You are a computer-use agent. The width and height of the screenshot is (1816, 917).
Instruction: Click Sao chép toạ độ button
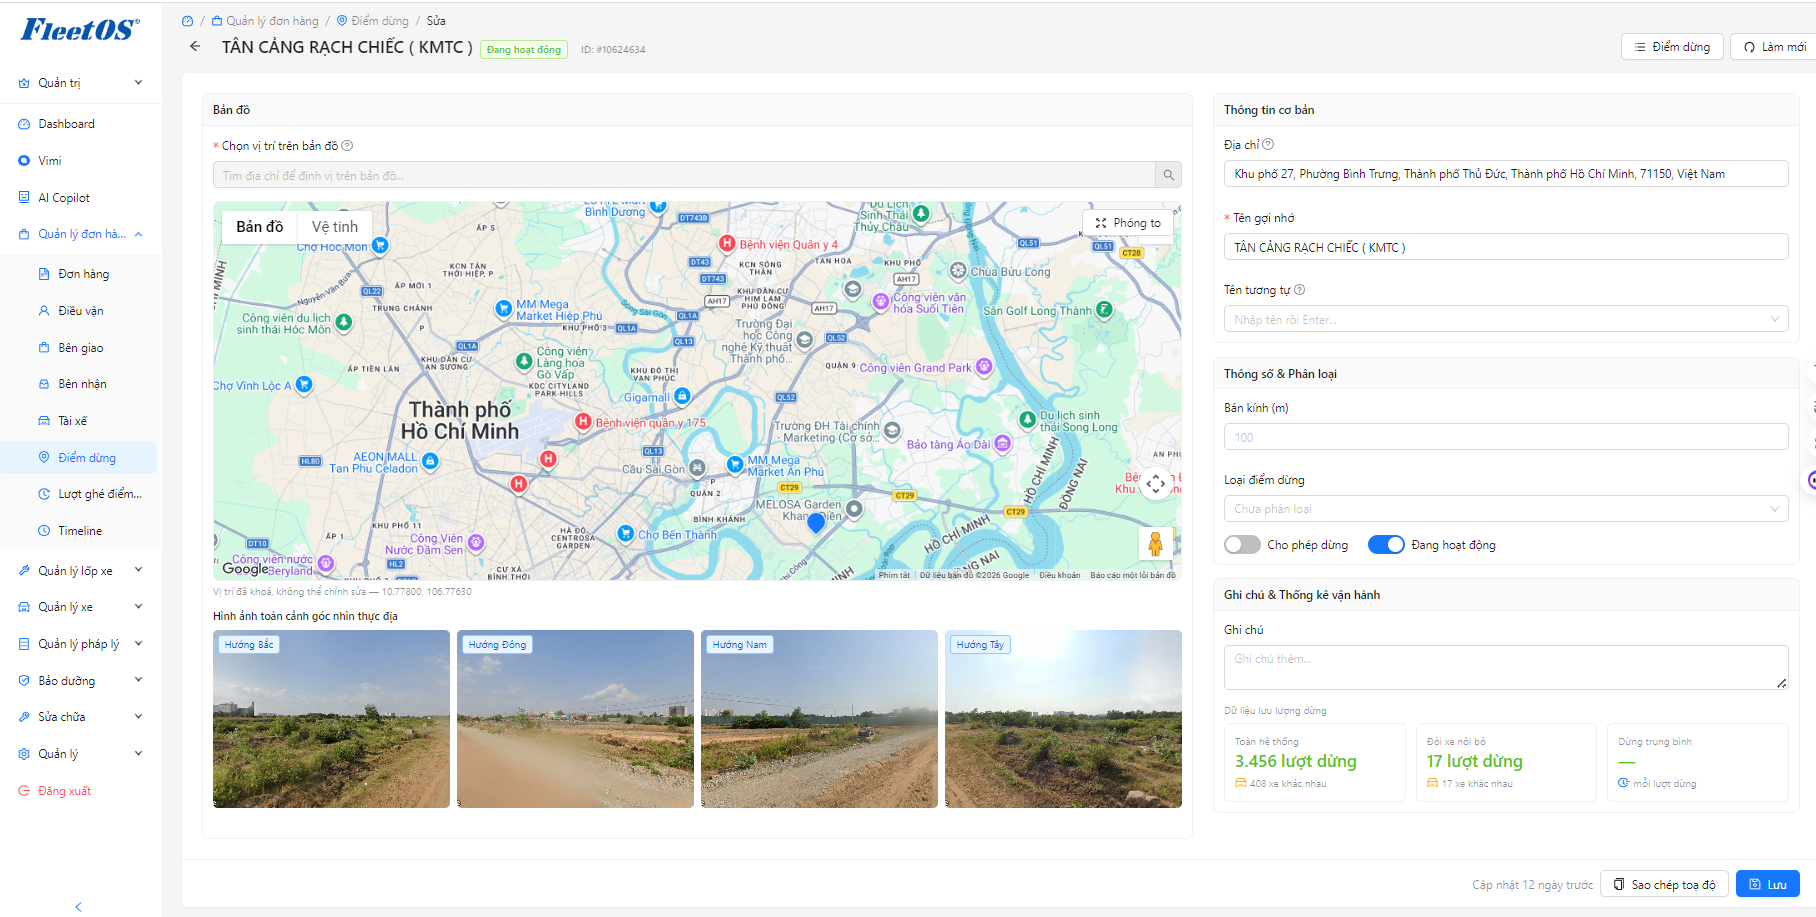[x=1664, y=884]
